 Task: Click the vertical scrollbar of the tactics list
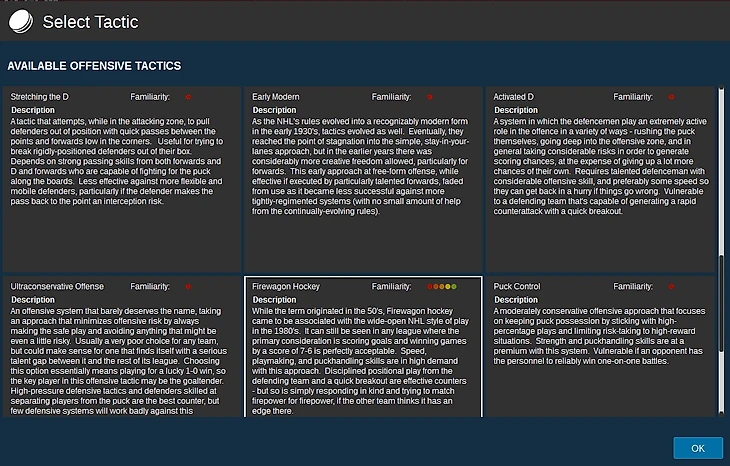pyautogui.click(x=722, y=330)
